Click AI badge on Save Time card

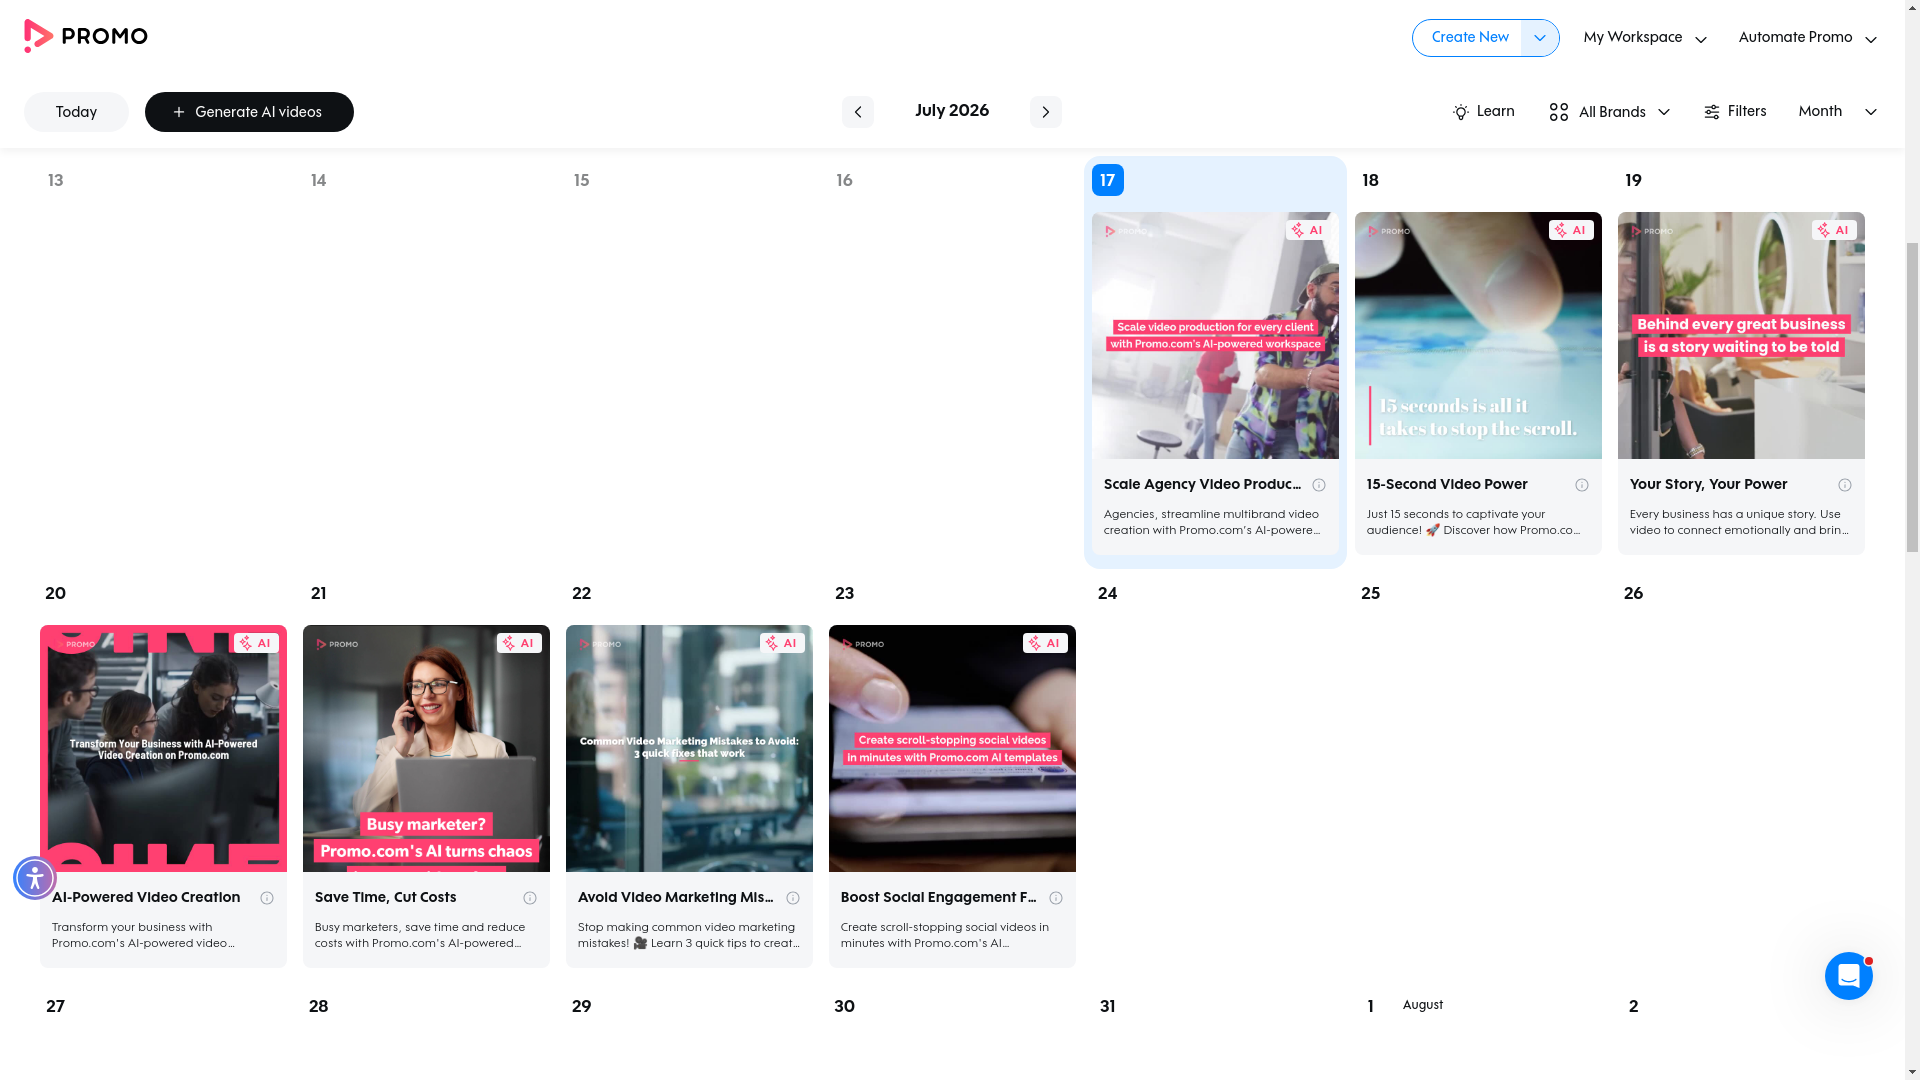point(519,643)
